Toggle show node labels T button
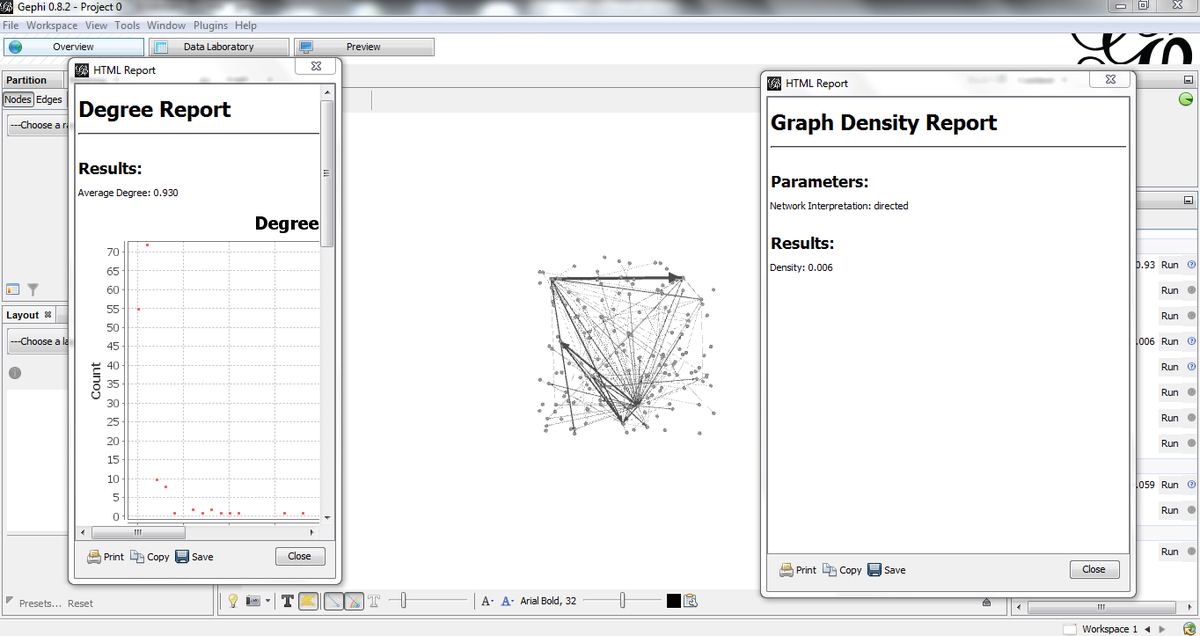The height and width of the screenshot is (636, 1200). [x=287, y=601]
